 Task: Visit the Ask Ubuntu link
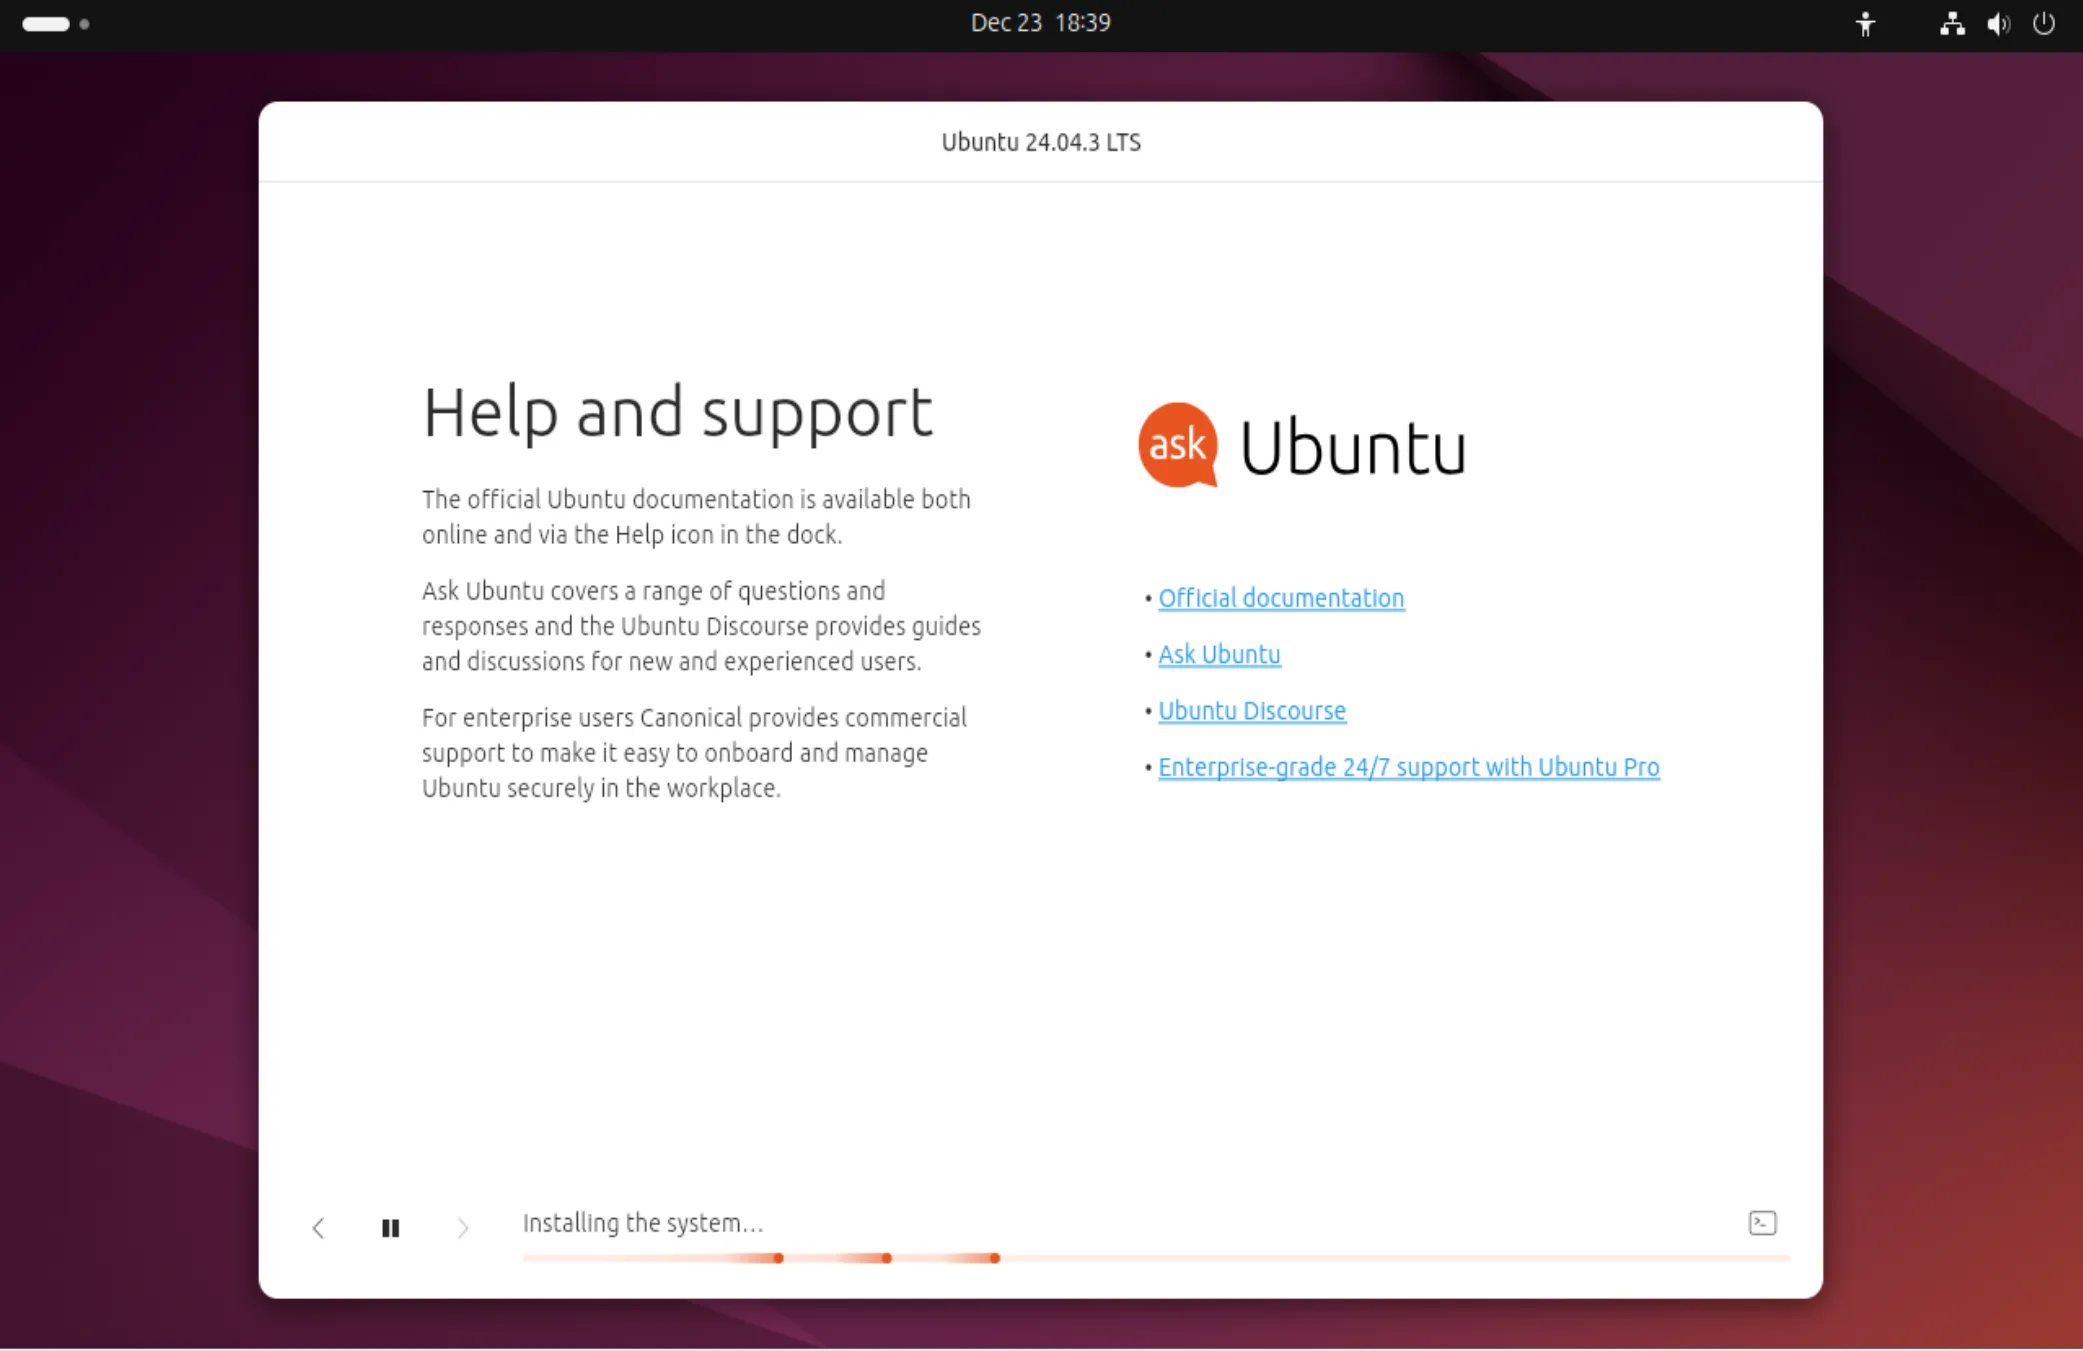click(x=1219, y=654)
